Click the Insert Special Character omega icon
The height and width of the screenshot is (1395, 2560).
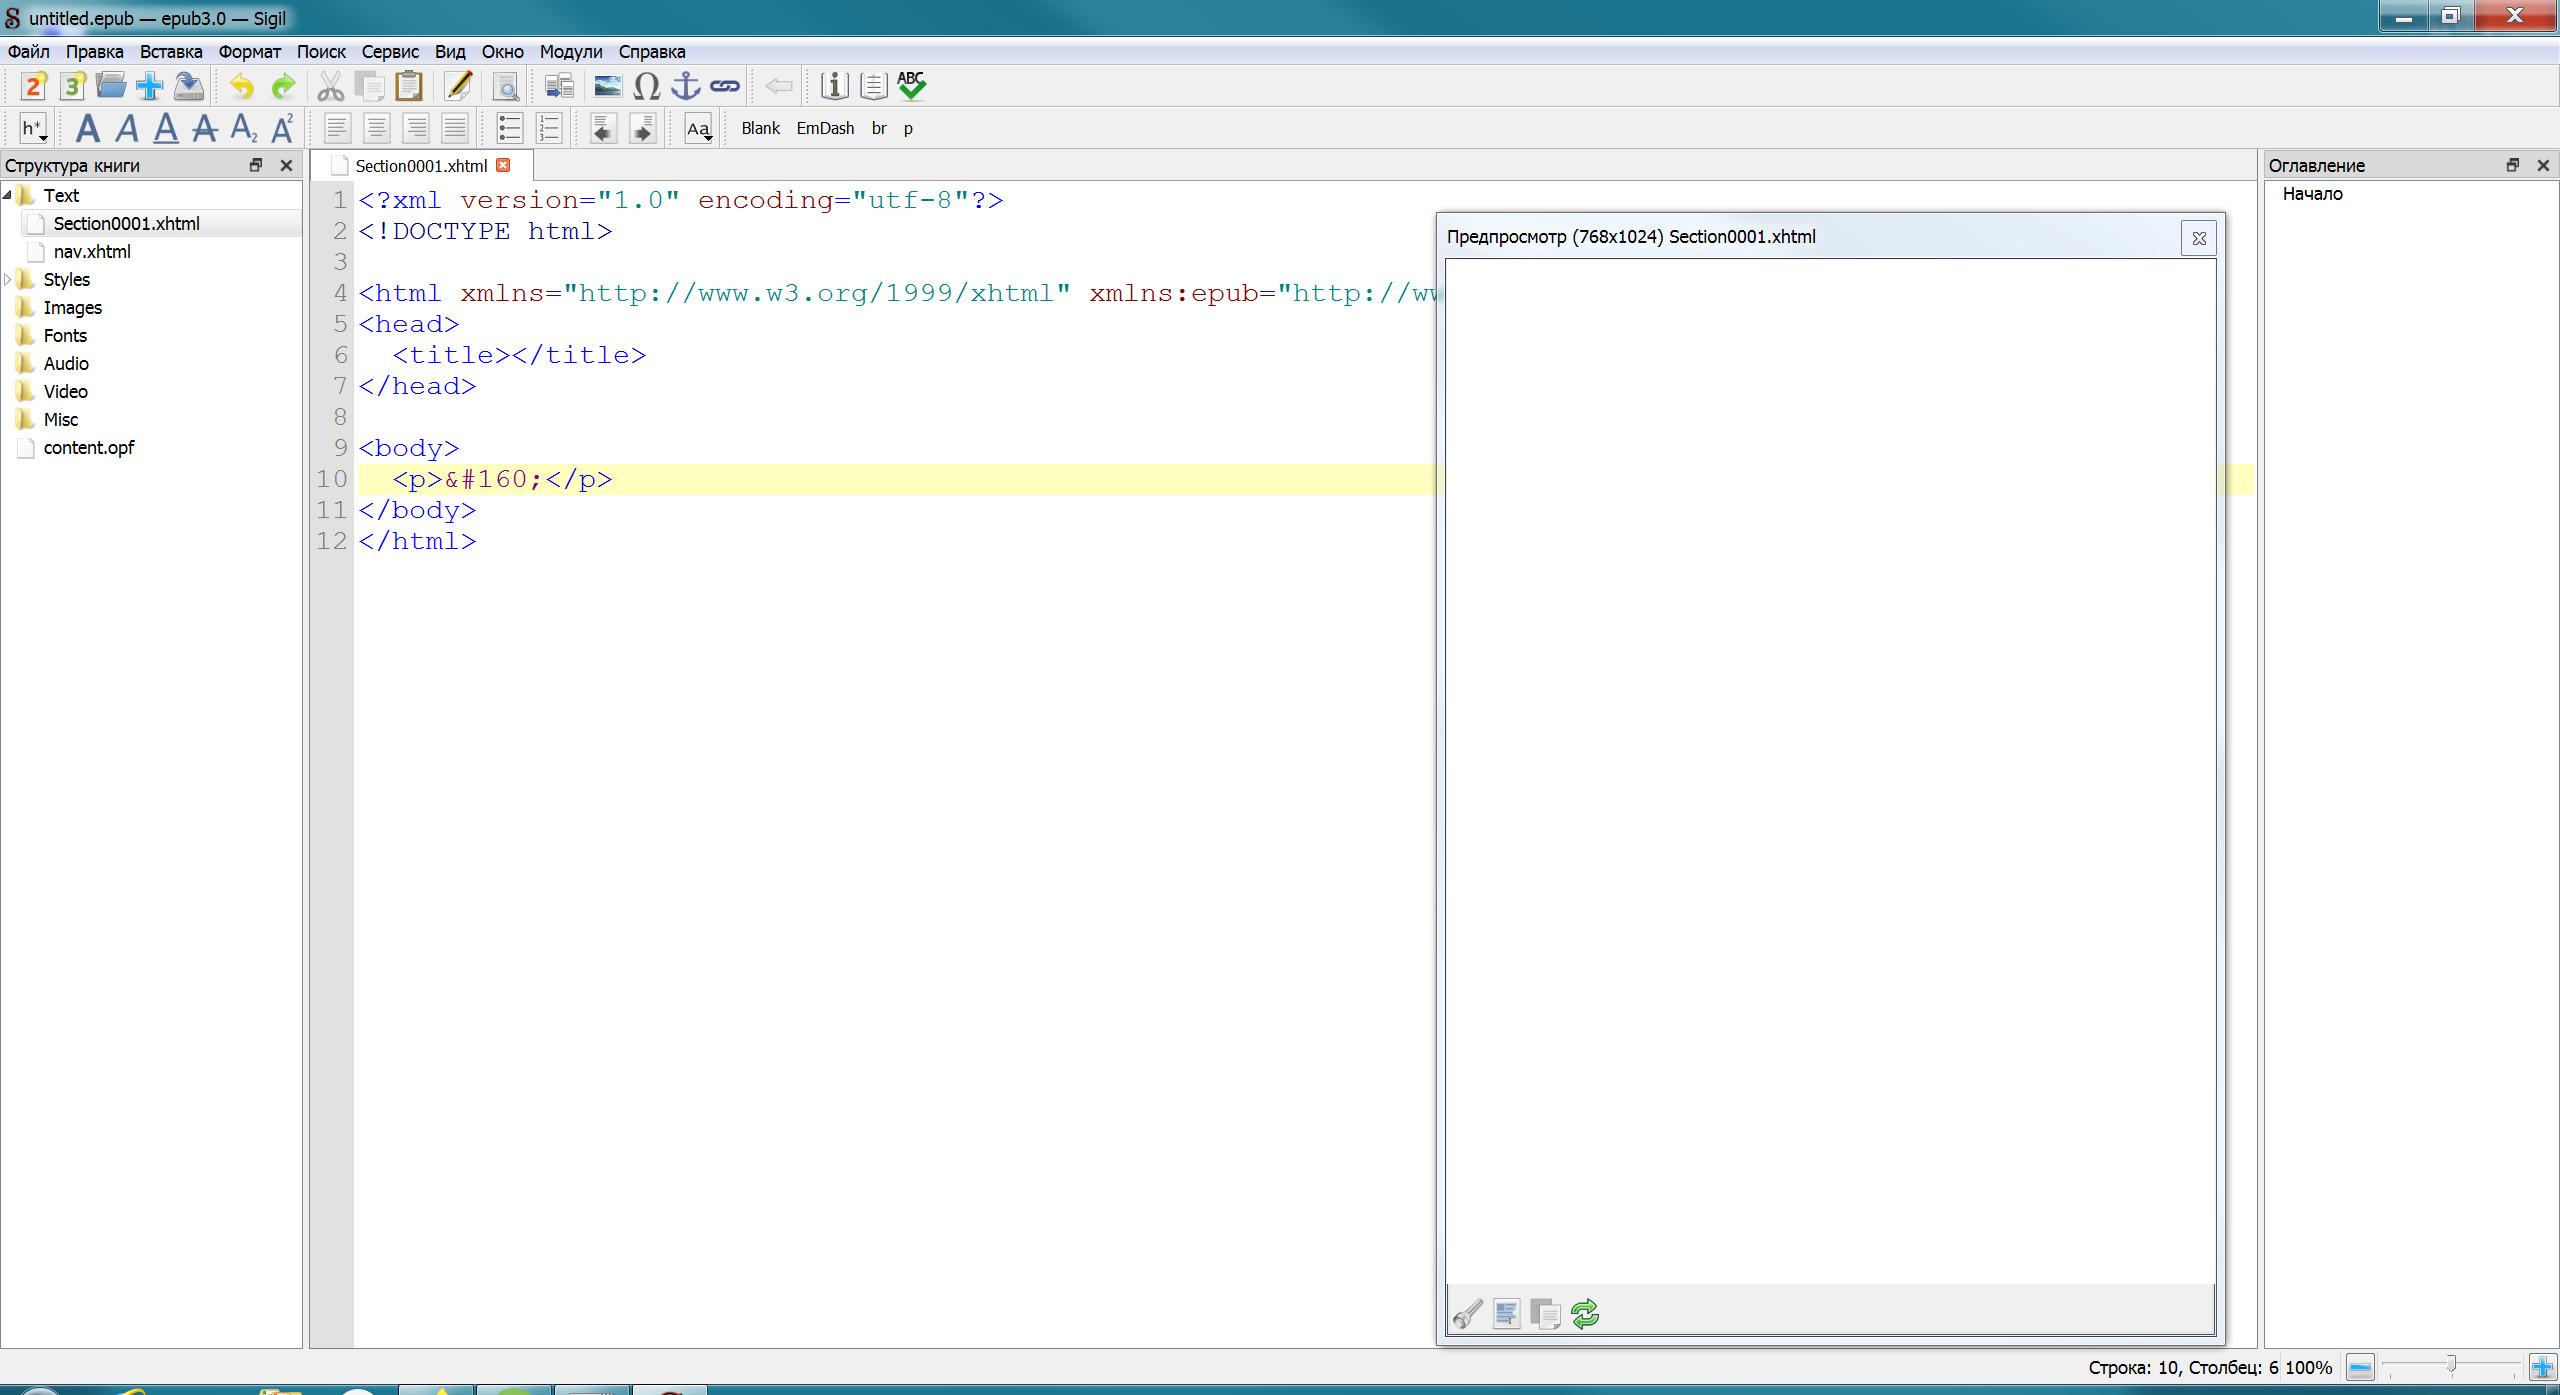647,87
